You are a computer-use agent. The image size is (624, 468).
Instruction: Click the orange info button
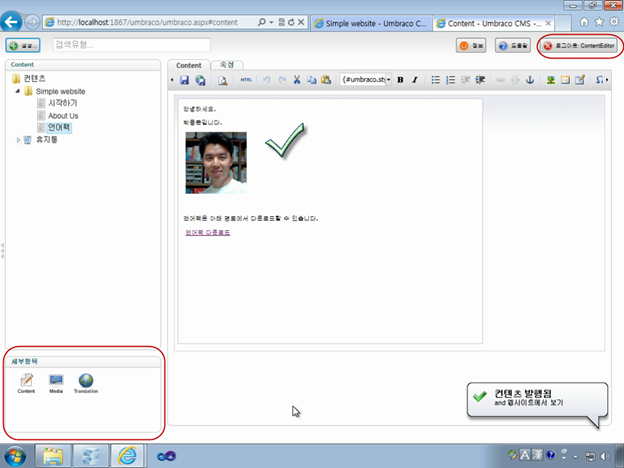point(471,45)
